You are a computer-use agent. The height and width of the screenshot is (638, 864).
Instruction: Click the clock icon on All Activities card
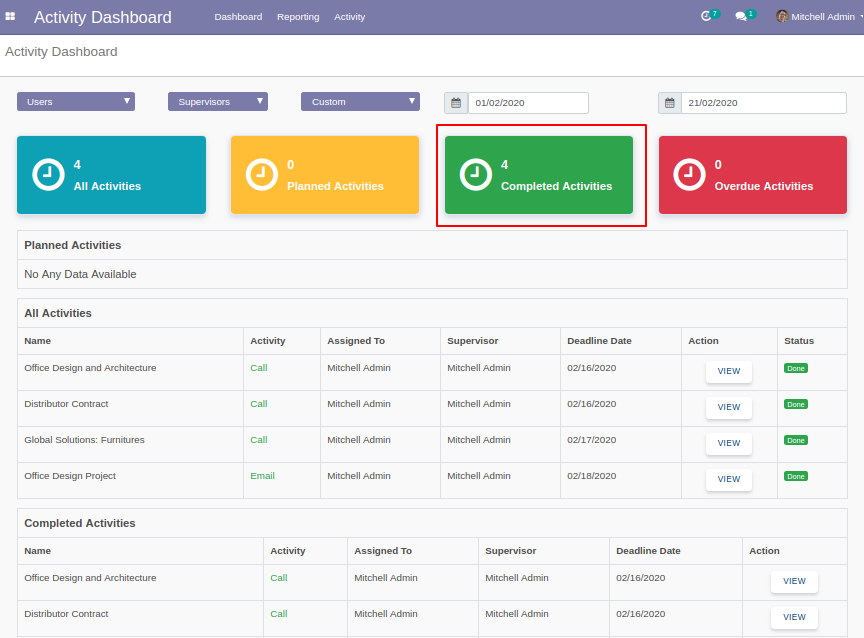[x=48, y=175]
